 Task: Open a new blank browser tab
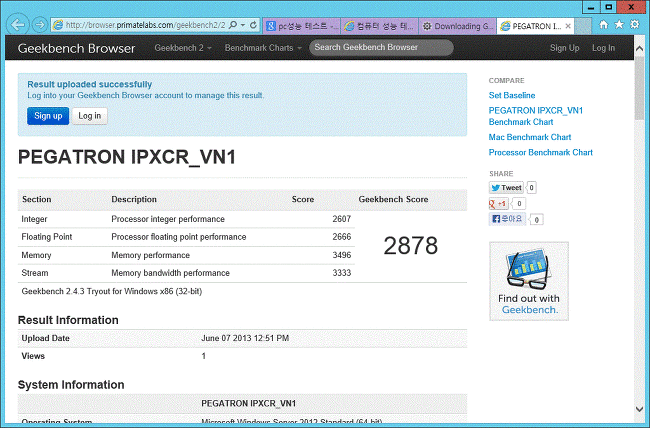coord(583,26)
